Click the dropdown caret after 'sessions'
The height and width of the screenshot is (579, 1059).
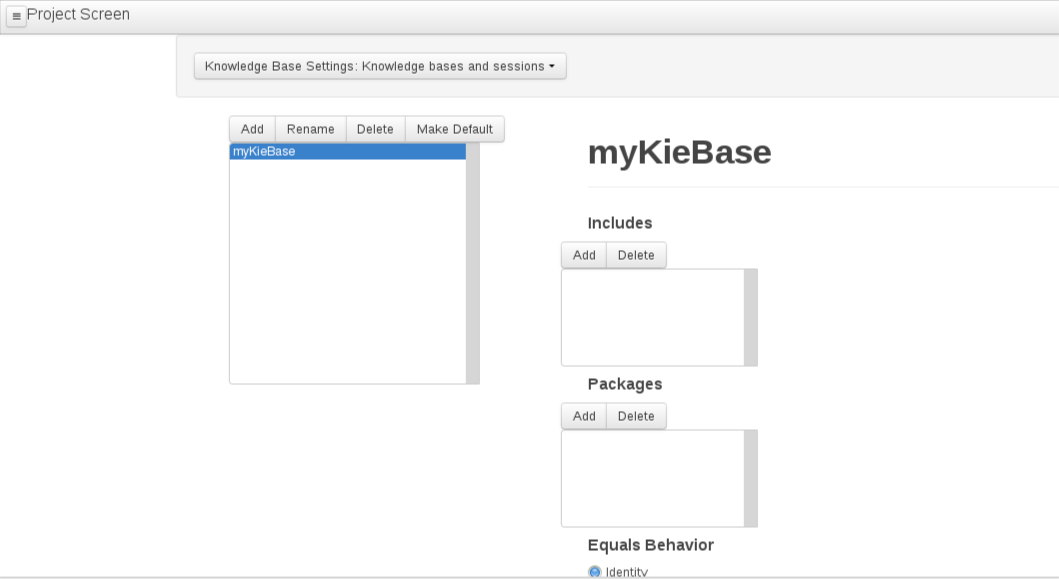click(552, 66)
